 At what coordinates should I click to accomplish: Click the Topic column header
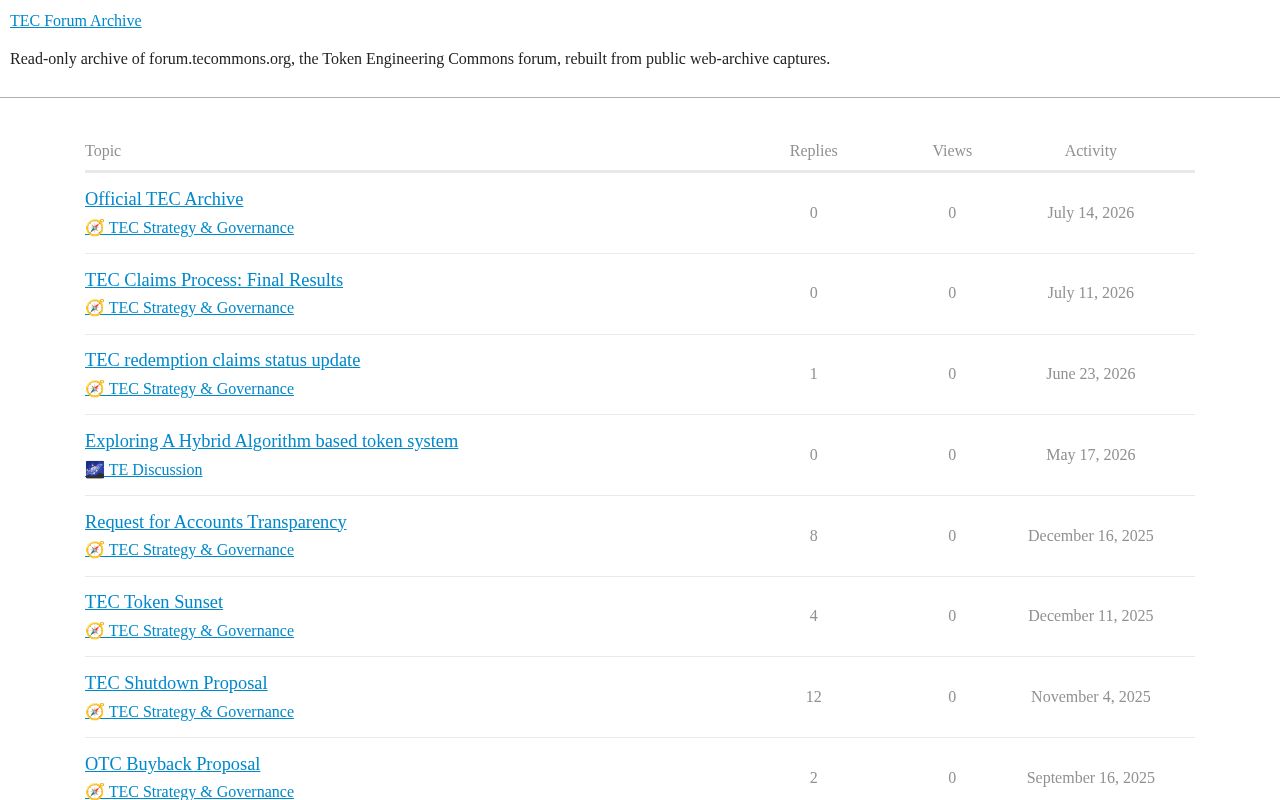pos(103,151)
